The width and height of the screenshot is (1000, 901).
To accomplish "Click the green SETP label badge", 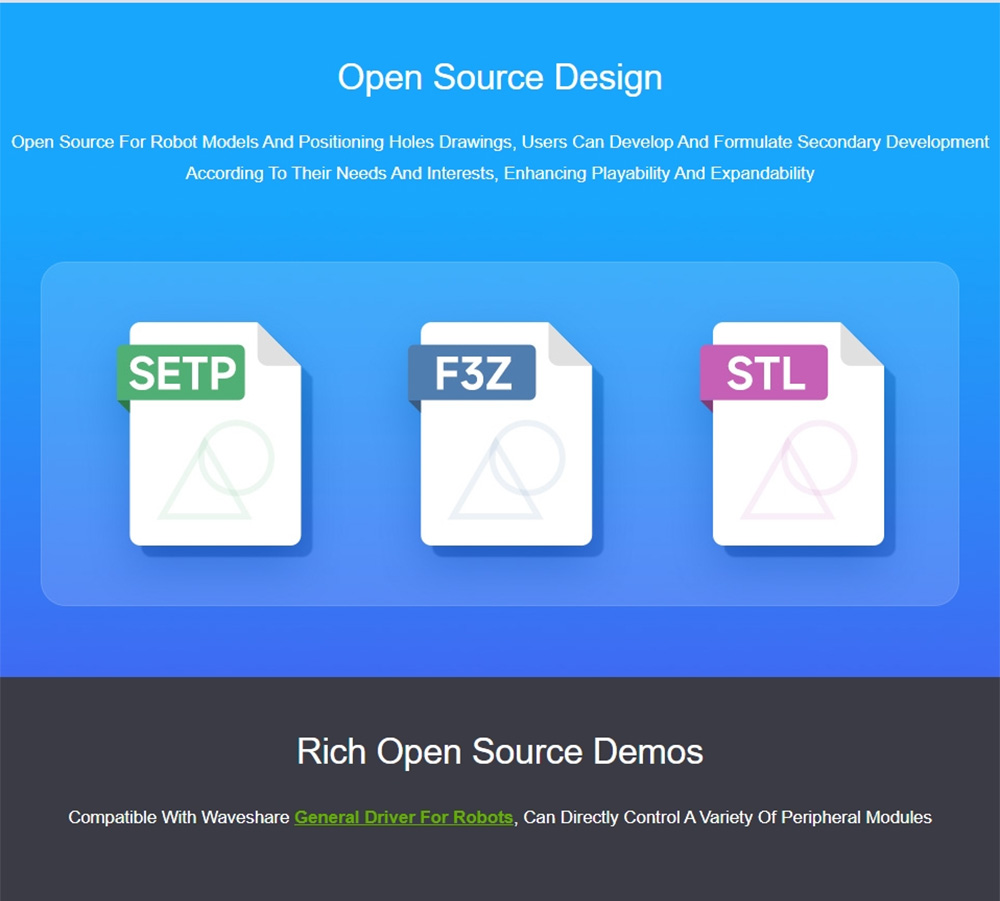I will (181, 373).
